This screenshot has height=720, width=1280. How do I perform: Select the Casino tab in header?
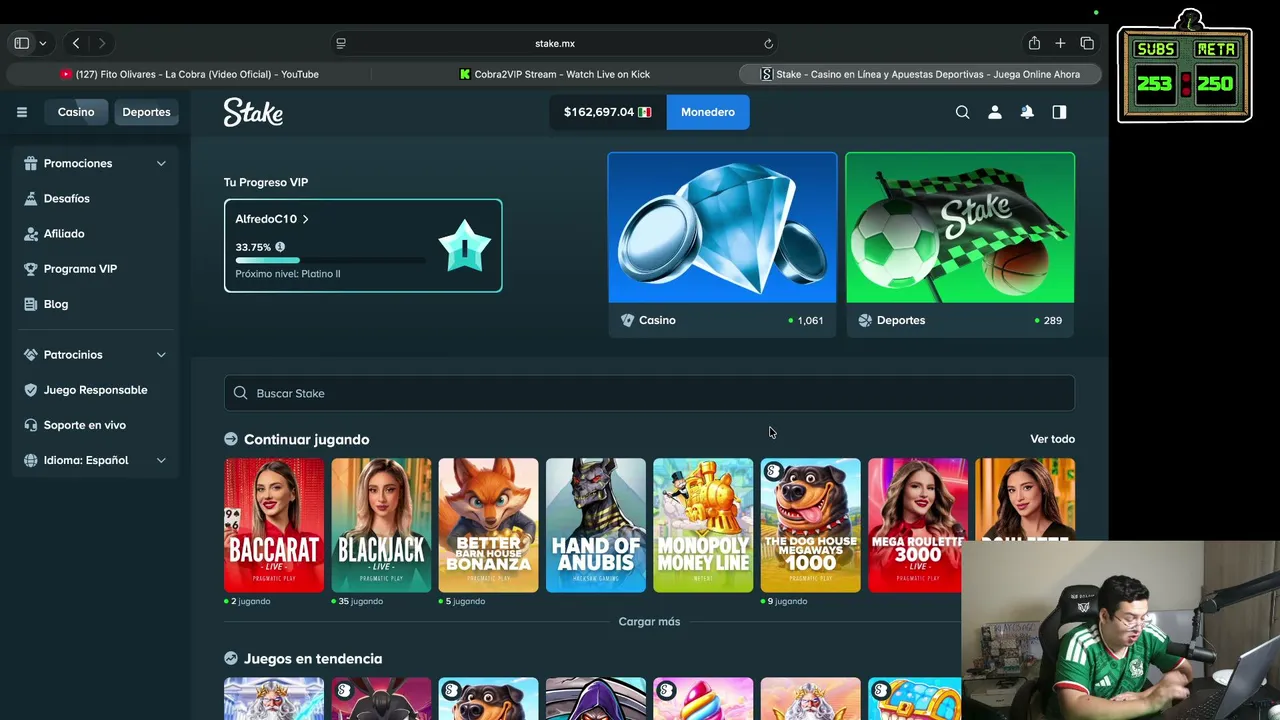(76, 112)
